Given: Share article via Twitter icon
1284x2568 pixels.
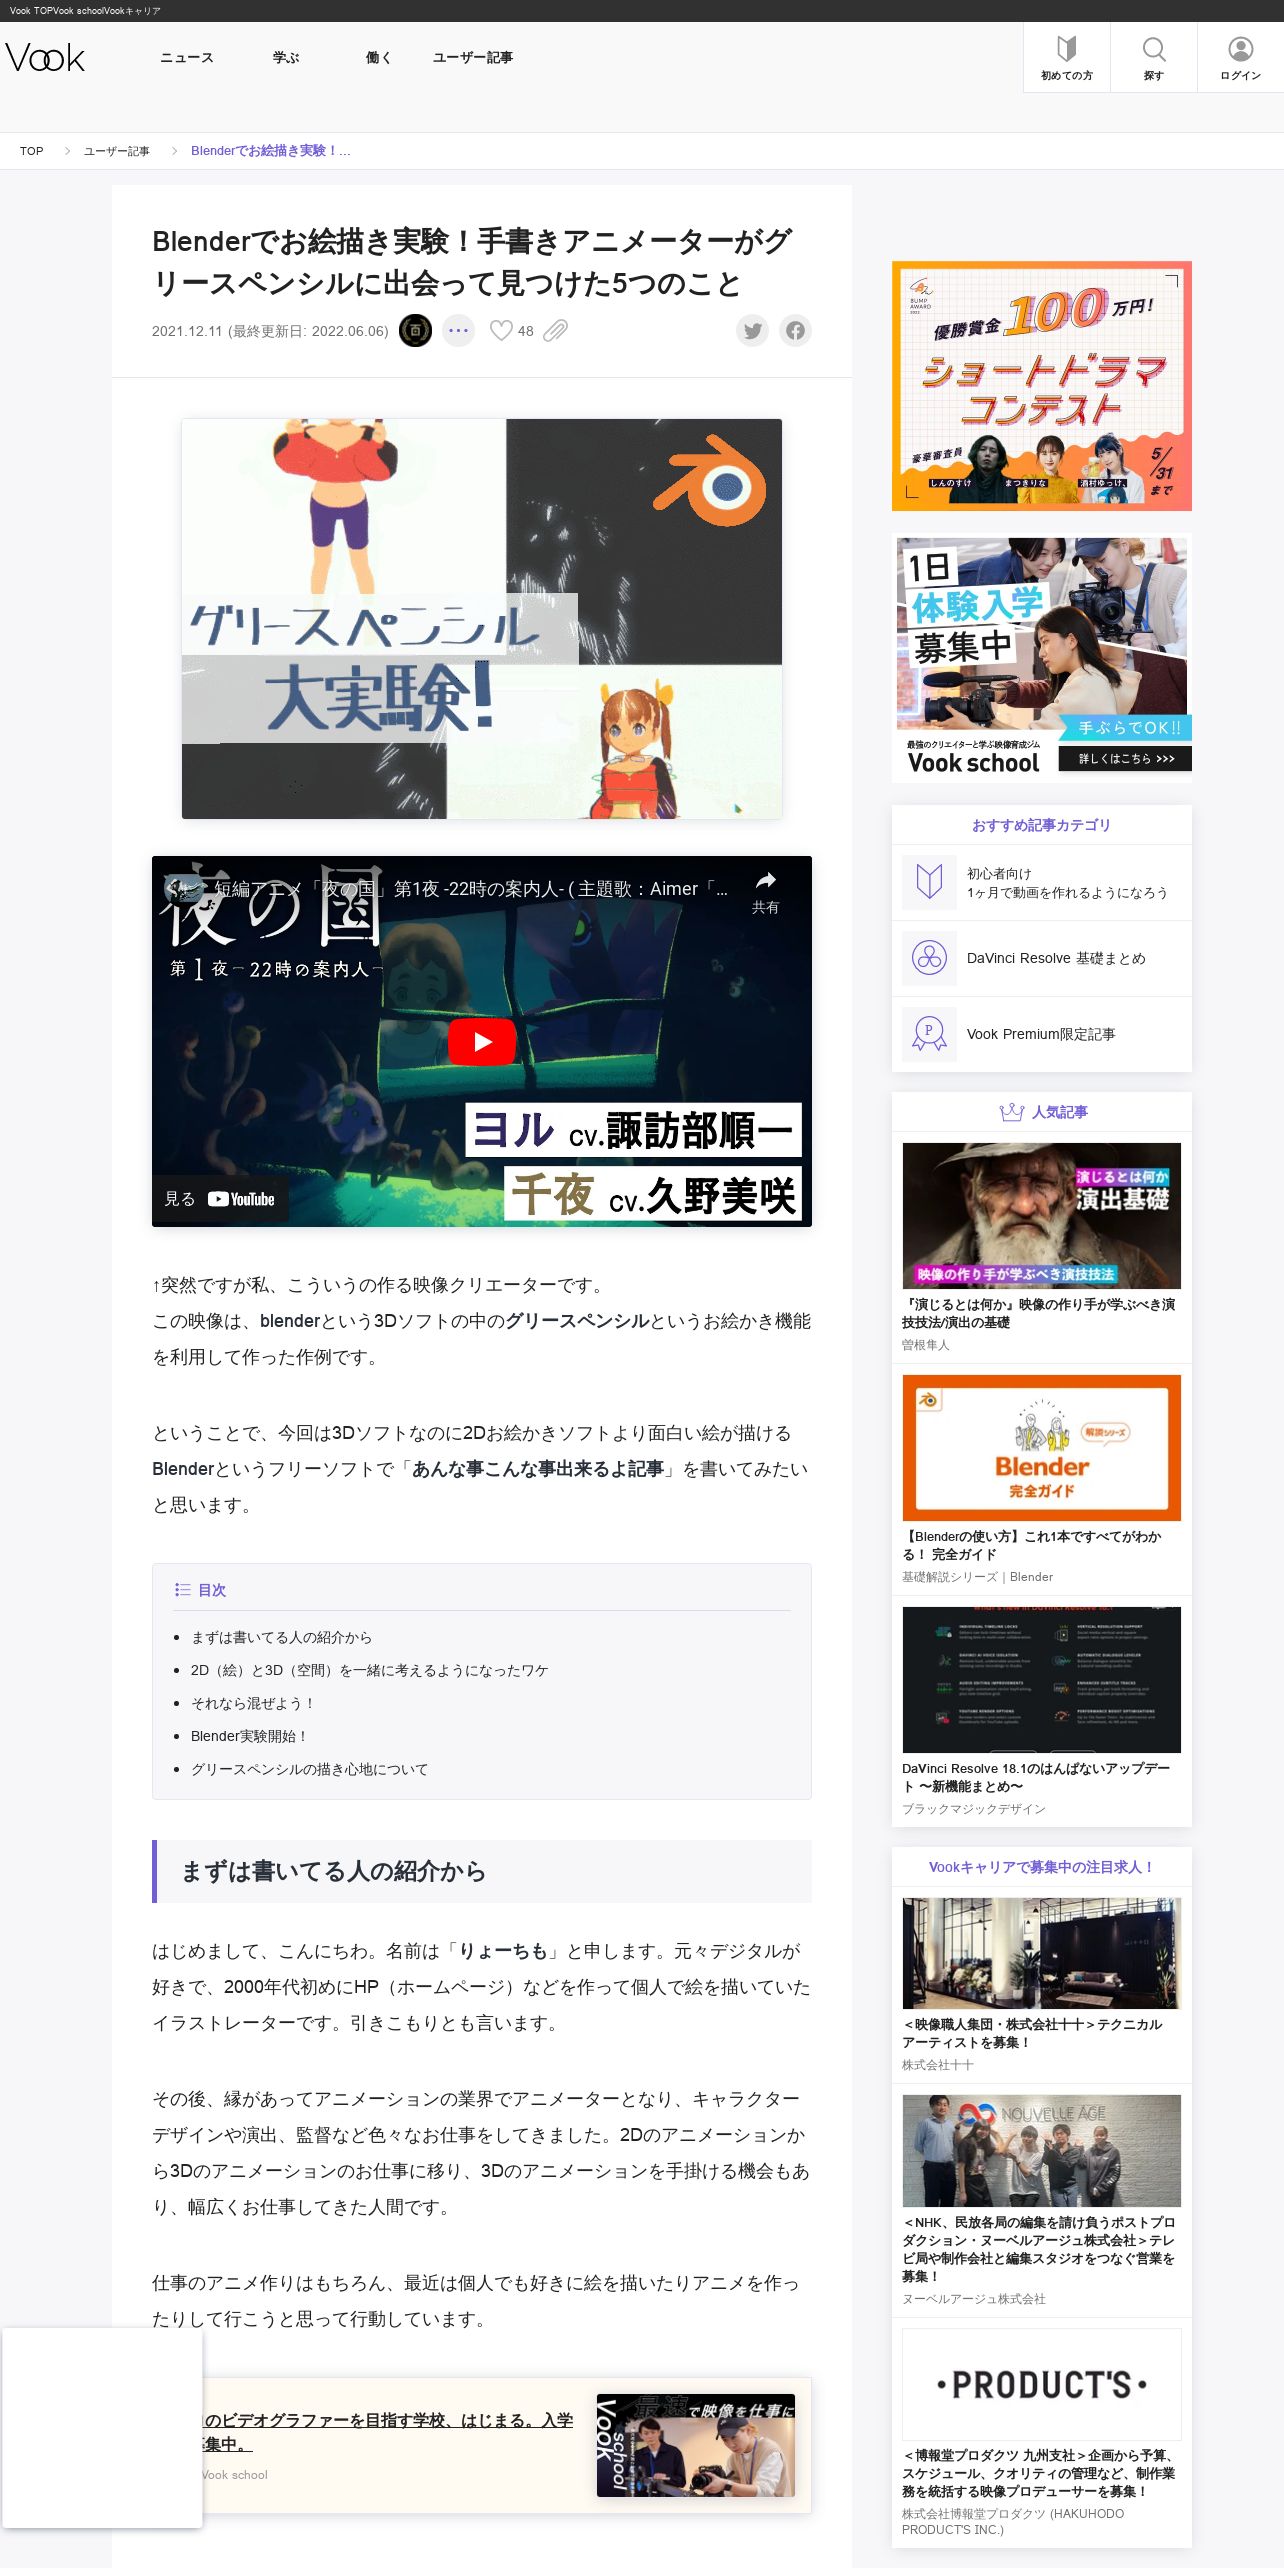Looking at the screenshot, I should coord(753,331).
